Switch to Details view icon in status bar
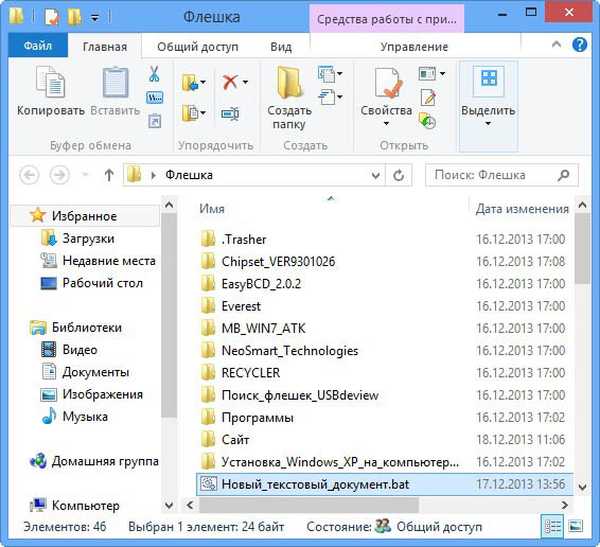Viewport: 600px width, 547px height. (552, 527)
